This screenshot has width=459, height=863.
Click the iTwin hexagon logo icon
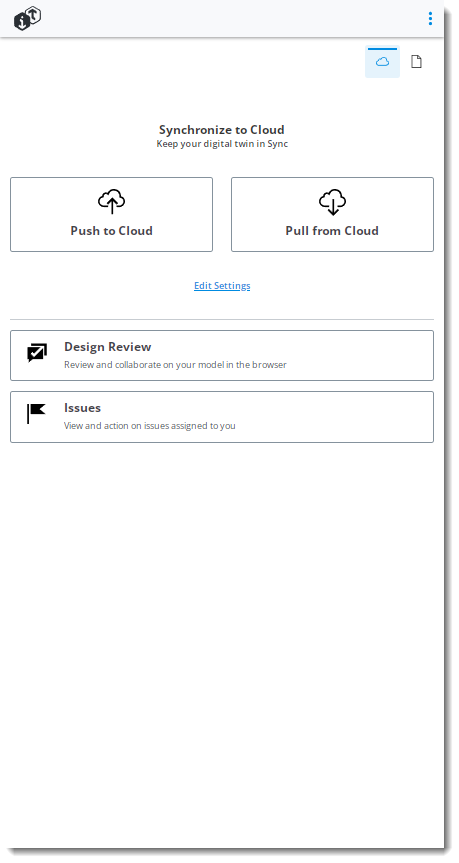pyautogui.click(x=28, y=19)
